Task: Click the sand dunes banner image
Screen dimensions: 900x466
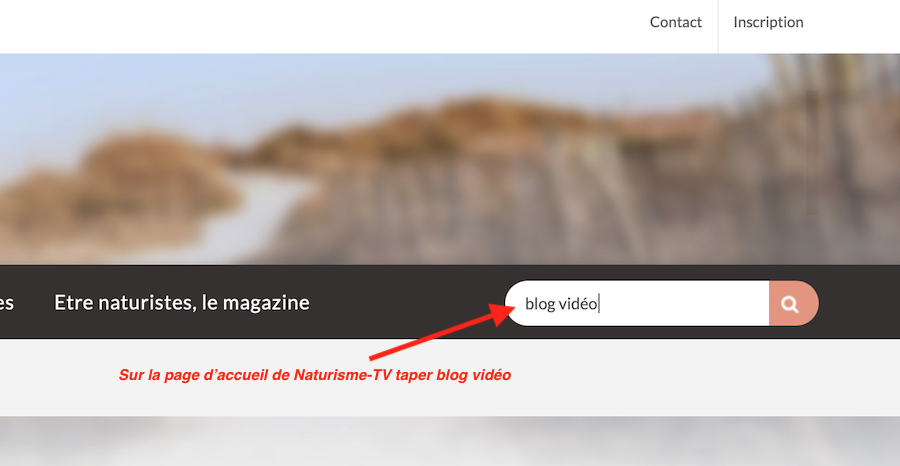Action: tap(450, 159)
